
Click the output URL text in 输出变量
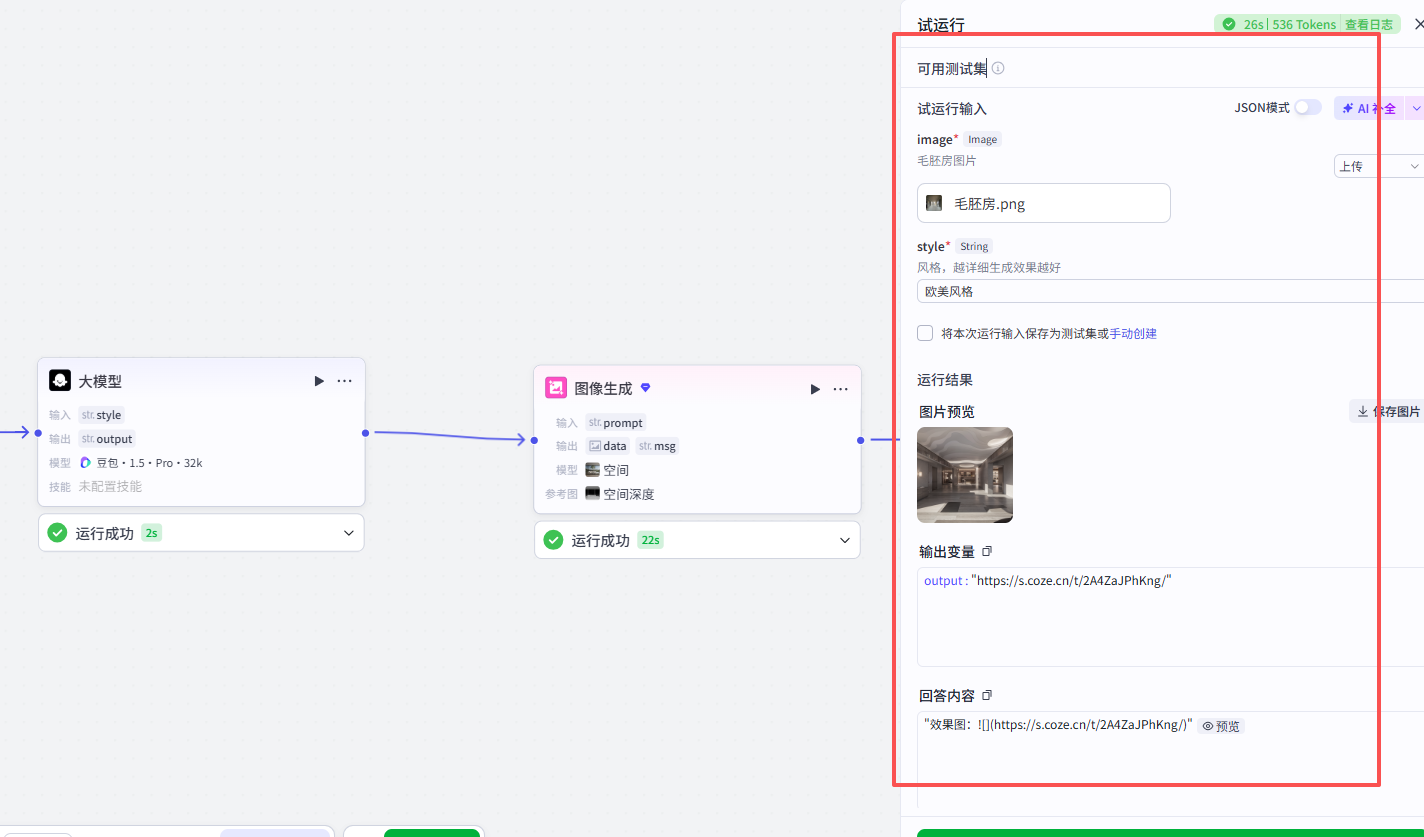pyautogui.click(x=1071, y=580)
